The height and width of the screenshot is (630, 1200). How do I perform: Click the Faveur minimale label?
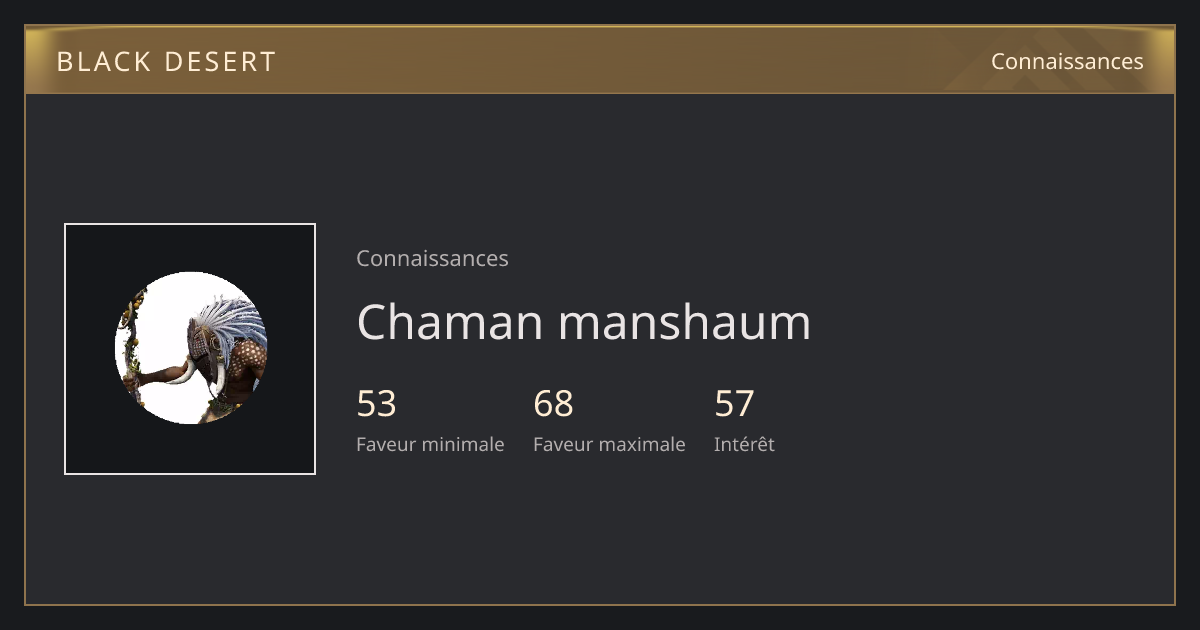point(430,444)
